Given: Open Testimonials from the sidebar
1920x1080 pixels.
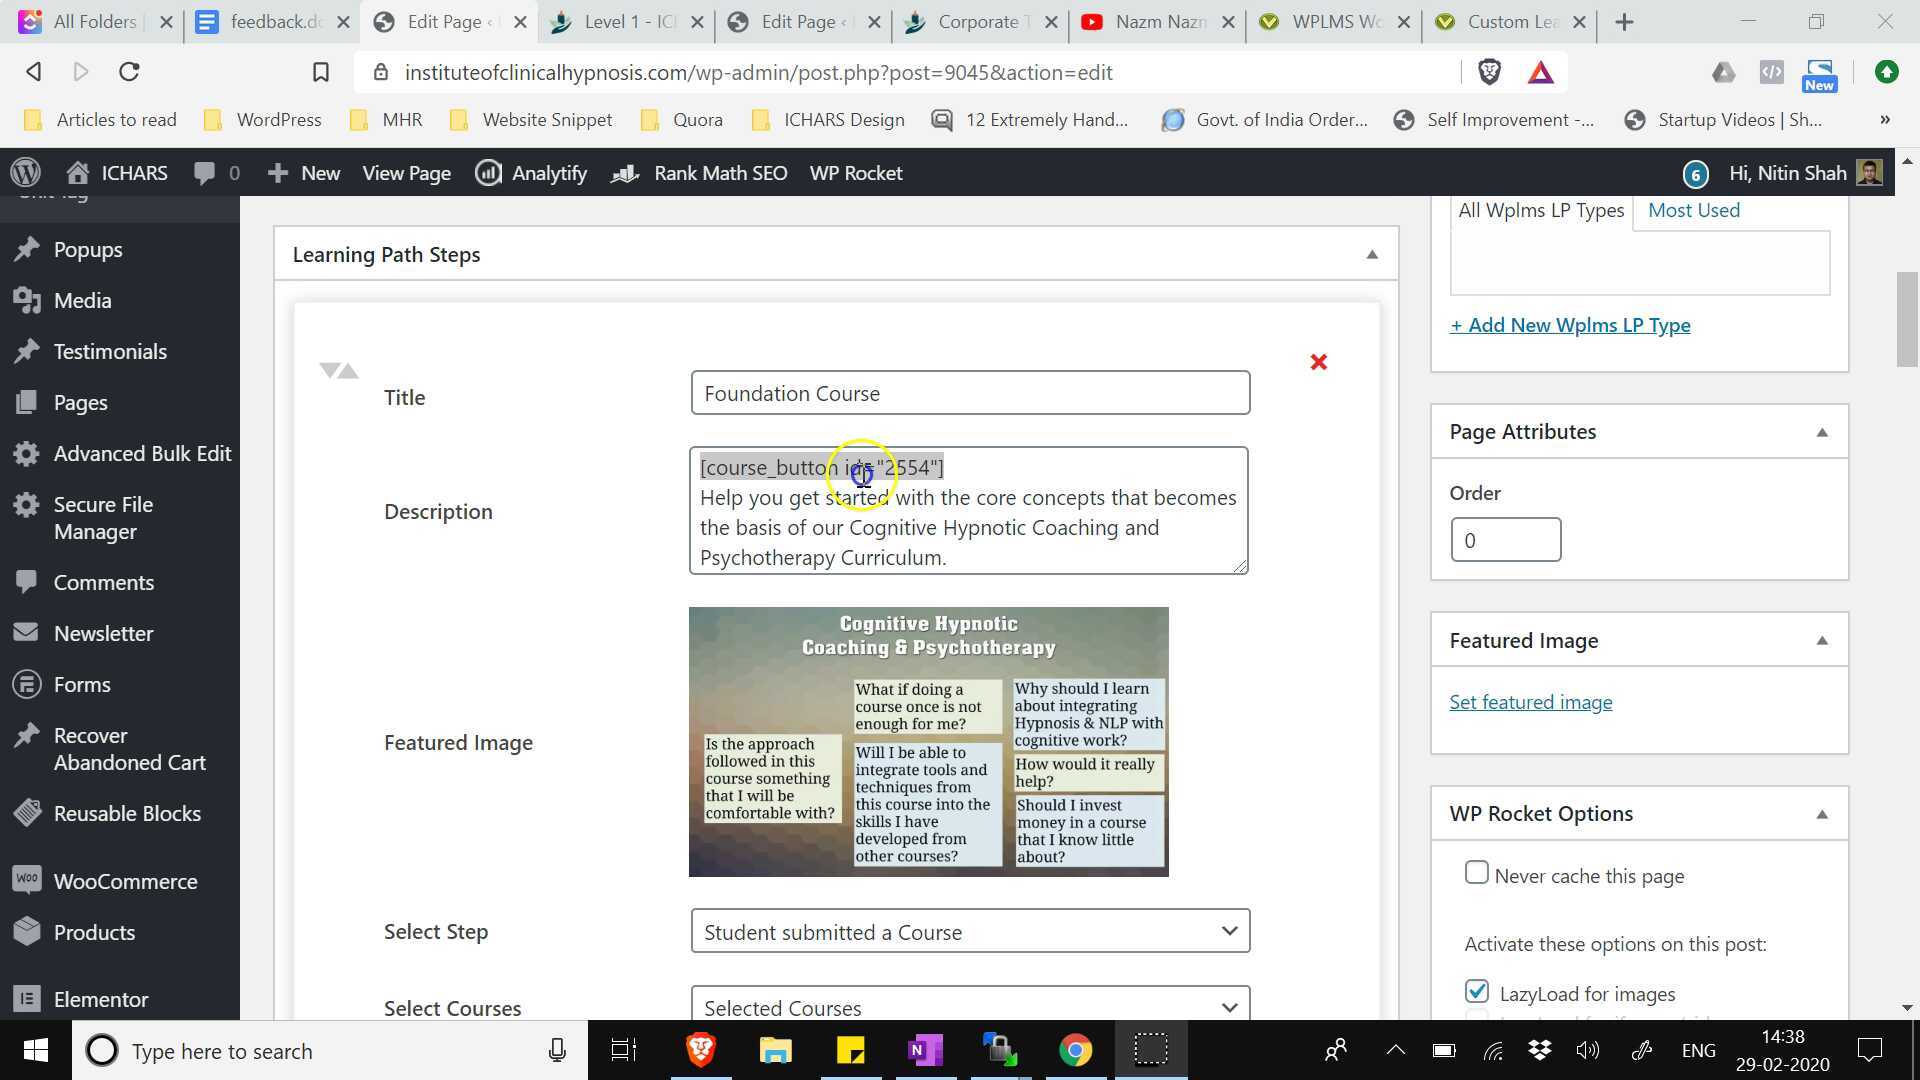Looking at the screenshot, I should (110, 351).
